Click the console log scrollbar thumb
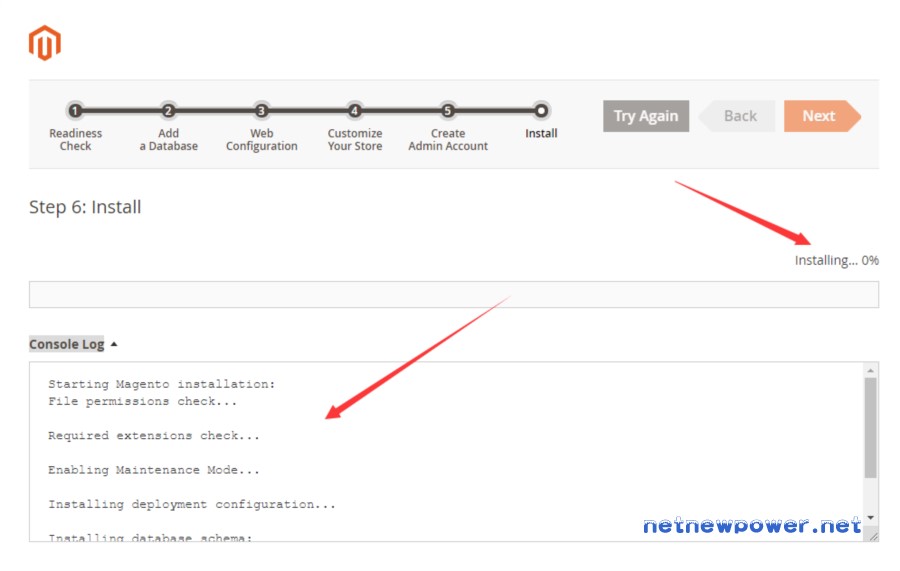The height and width of the screenshot is (571, 900). [x=870, y=428]
